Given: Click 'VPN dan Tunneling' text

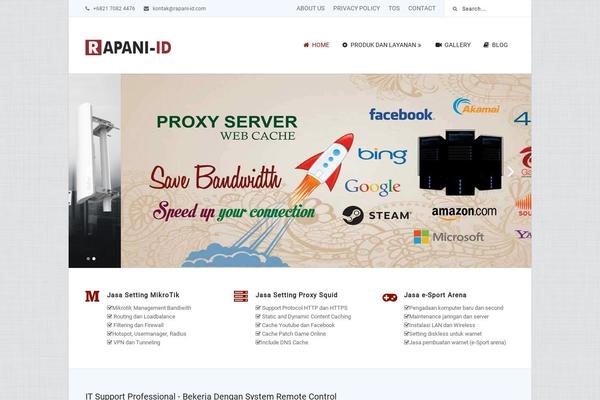Looking at the screenshot, I should [x=137, y=342].
